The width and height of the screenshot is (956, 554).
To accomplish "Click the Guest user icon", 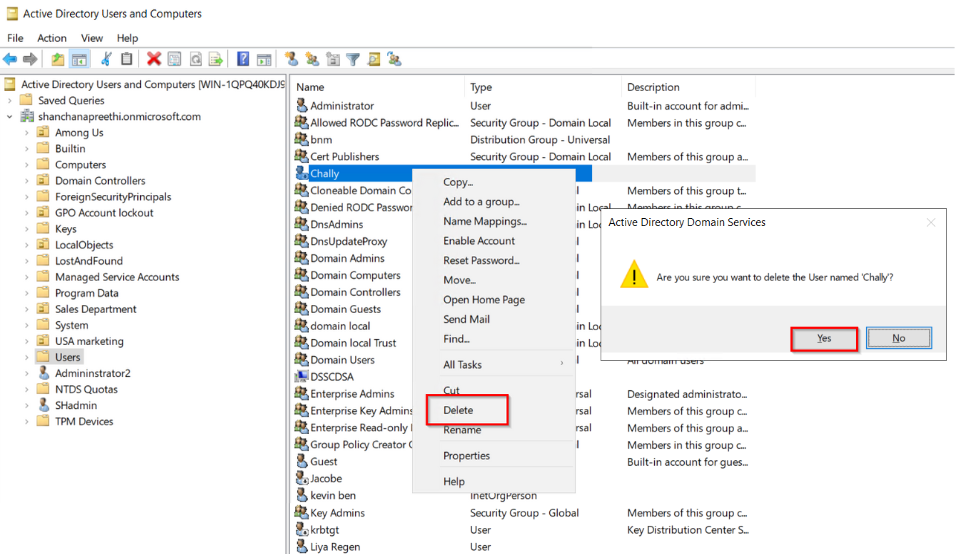I will [301, 461].
